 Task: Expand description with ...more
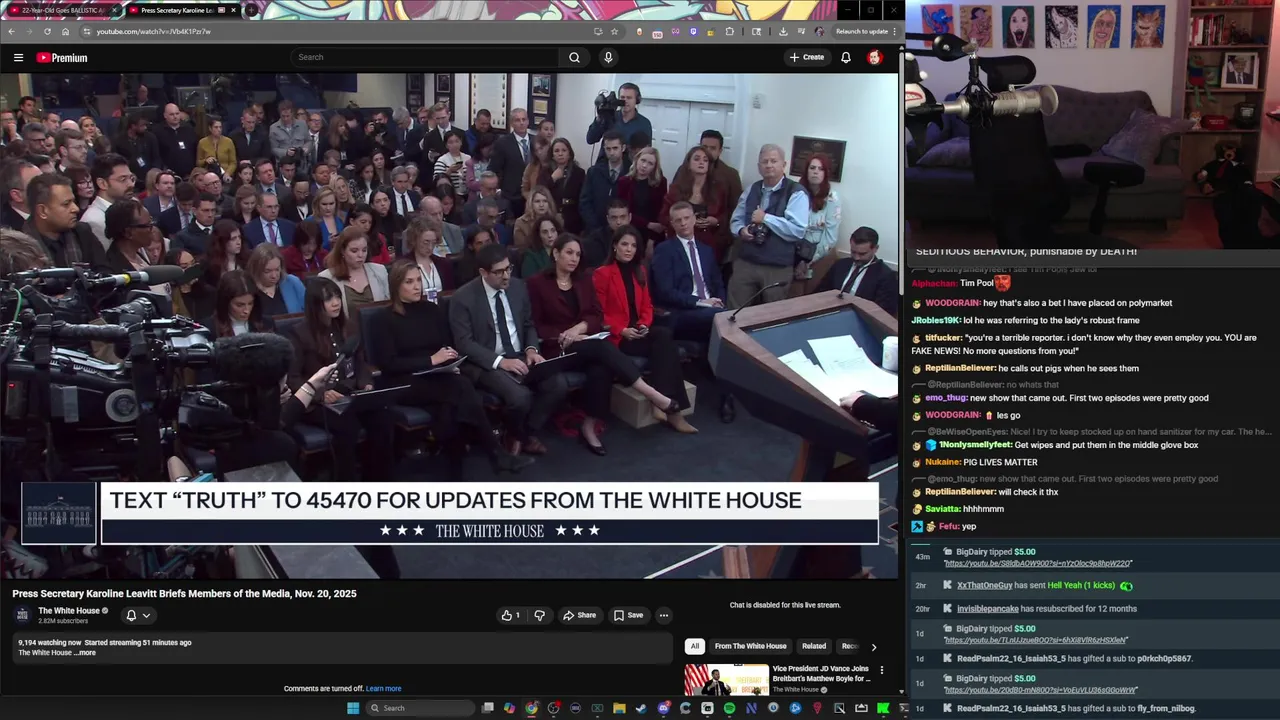pyautogui.click(x=86, y=653)
